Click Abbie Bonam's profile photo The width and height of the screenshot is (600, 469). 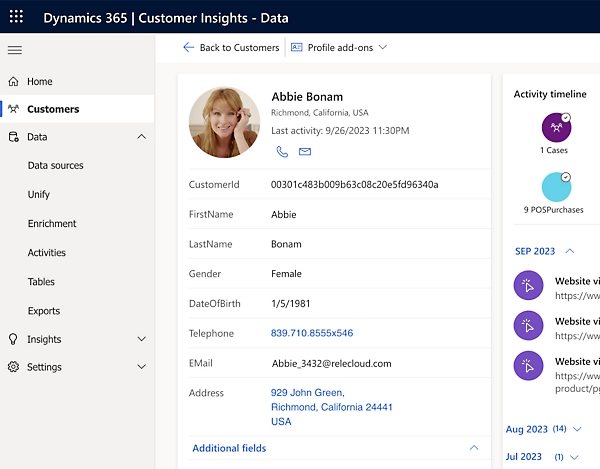[224, 121]
